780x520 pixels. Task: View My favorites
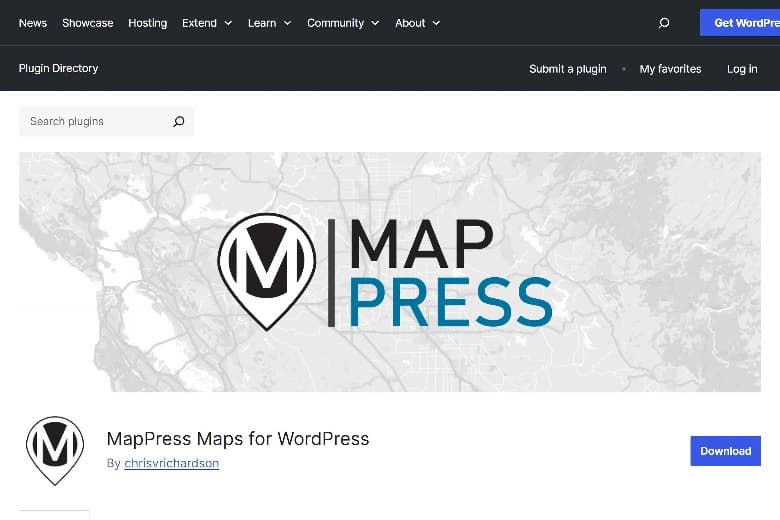tap(670, 69)
